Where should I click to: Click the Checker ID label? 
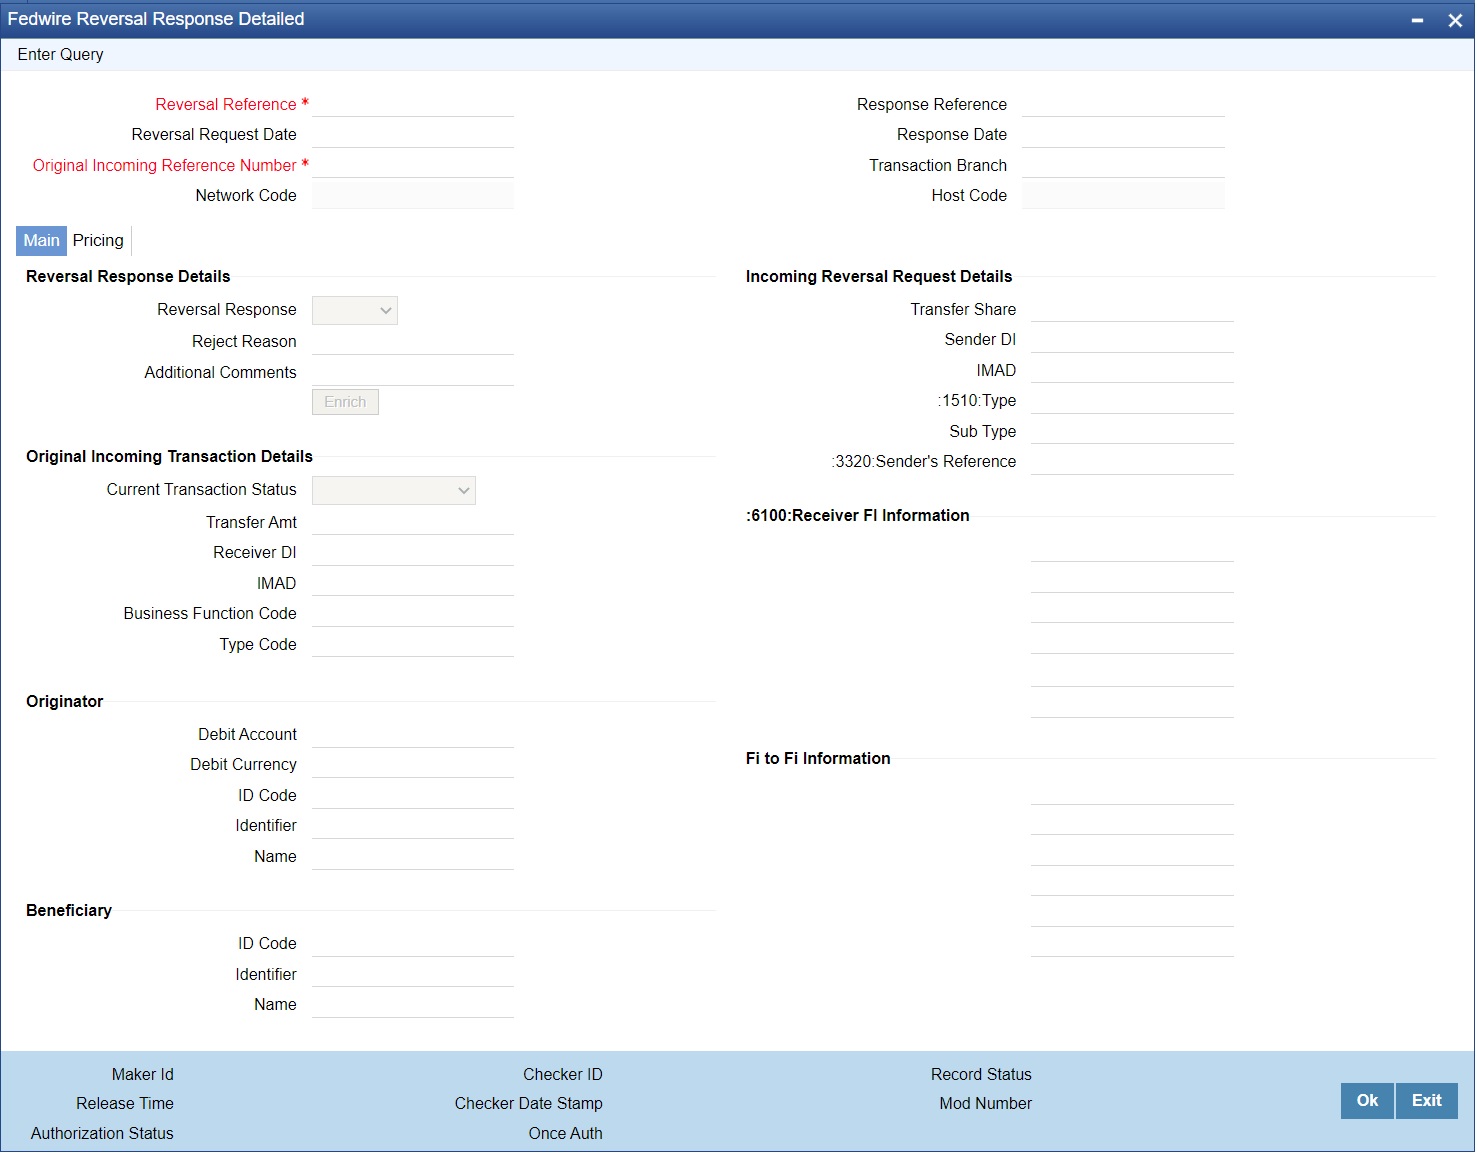(x=563, y=1075)
